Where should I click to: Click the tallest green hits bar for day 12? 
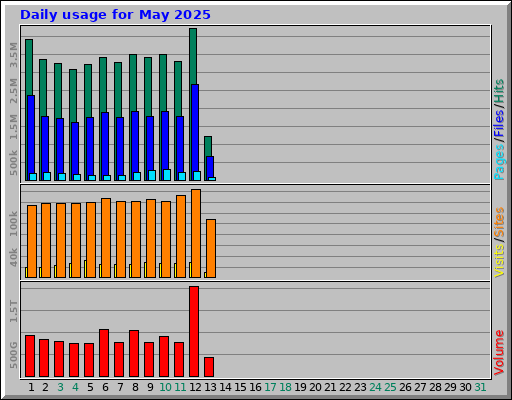(x=193, y=56)
